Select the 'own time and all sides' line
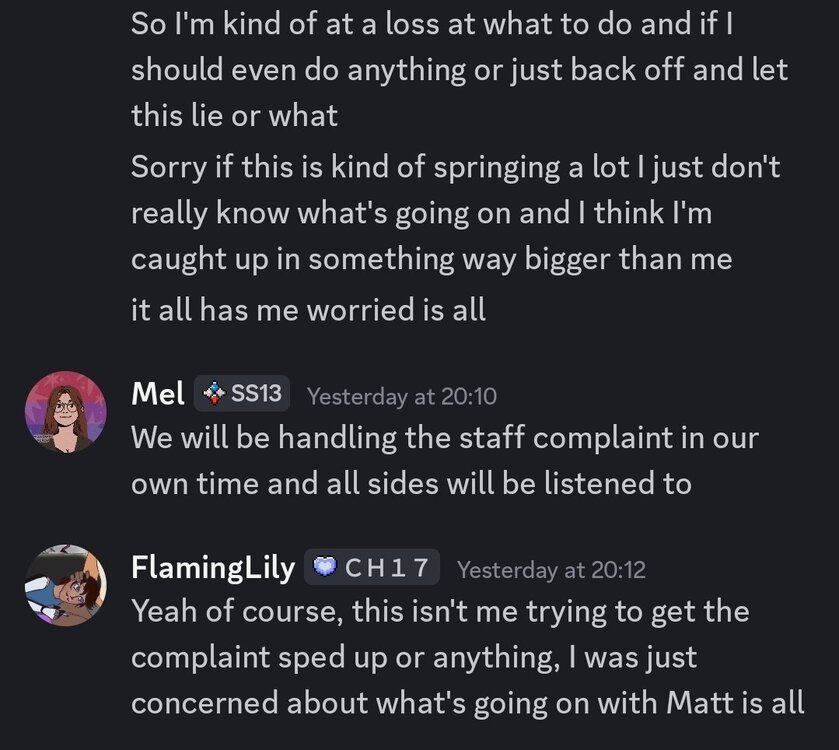 coord(411,484)
